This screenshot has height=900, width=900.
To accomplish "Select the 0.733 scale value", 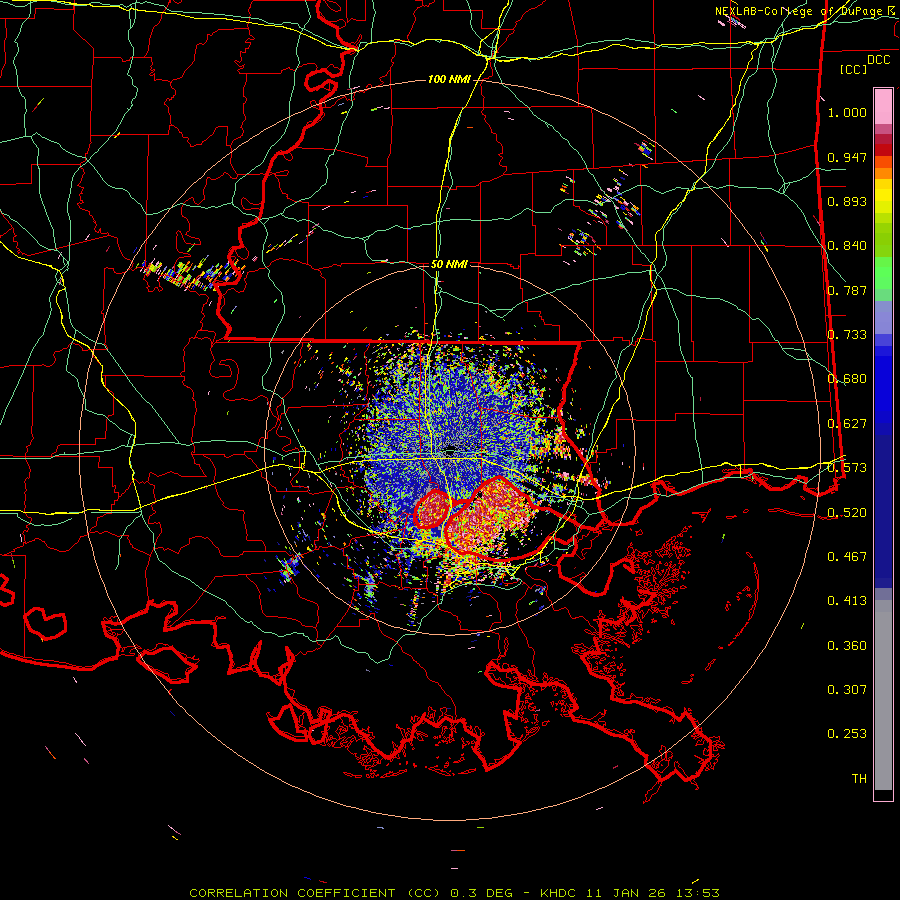I will pyautogui.click(x=847, y=335).
